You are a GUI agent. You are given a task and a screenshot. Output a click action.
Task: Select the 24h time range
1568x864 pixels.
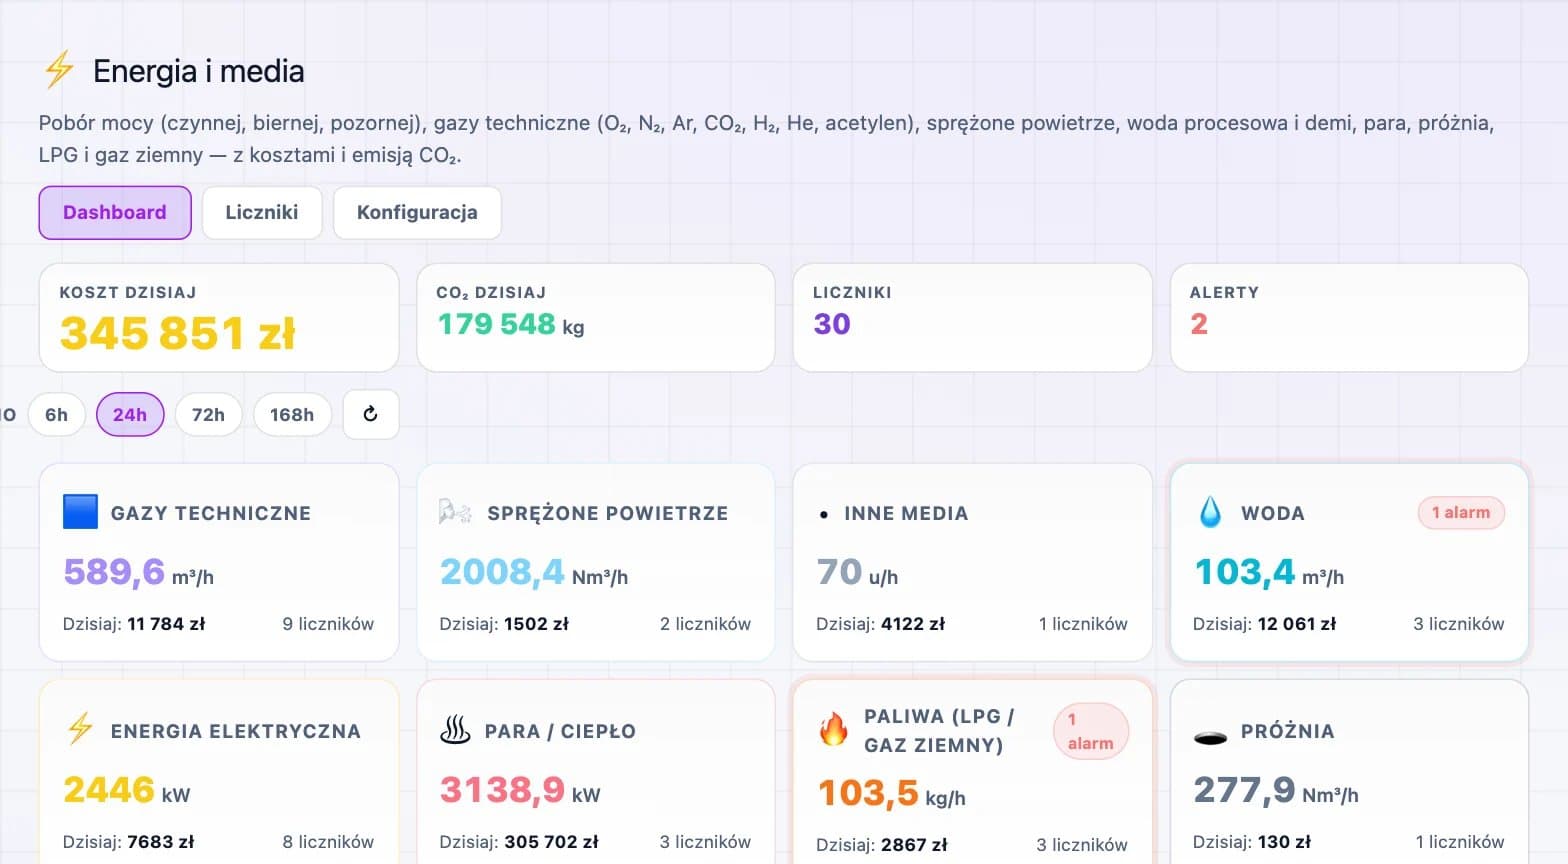click(x=130, y=414)
